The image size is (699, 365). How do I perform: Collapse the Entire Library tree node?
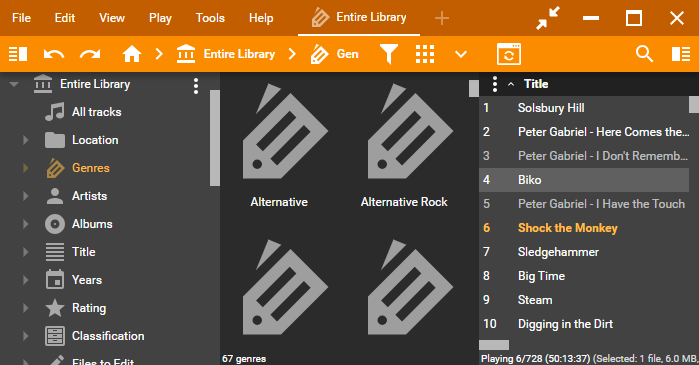click(14, 84)
